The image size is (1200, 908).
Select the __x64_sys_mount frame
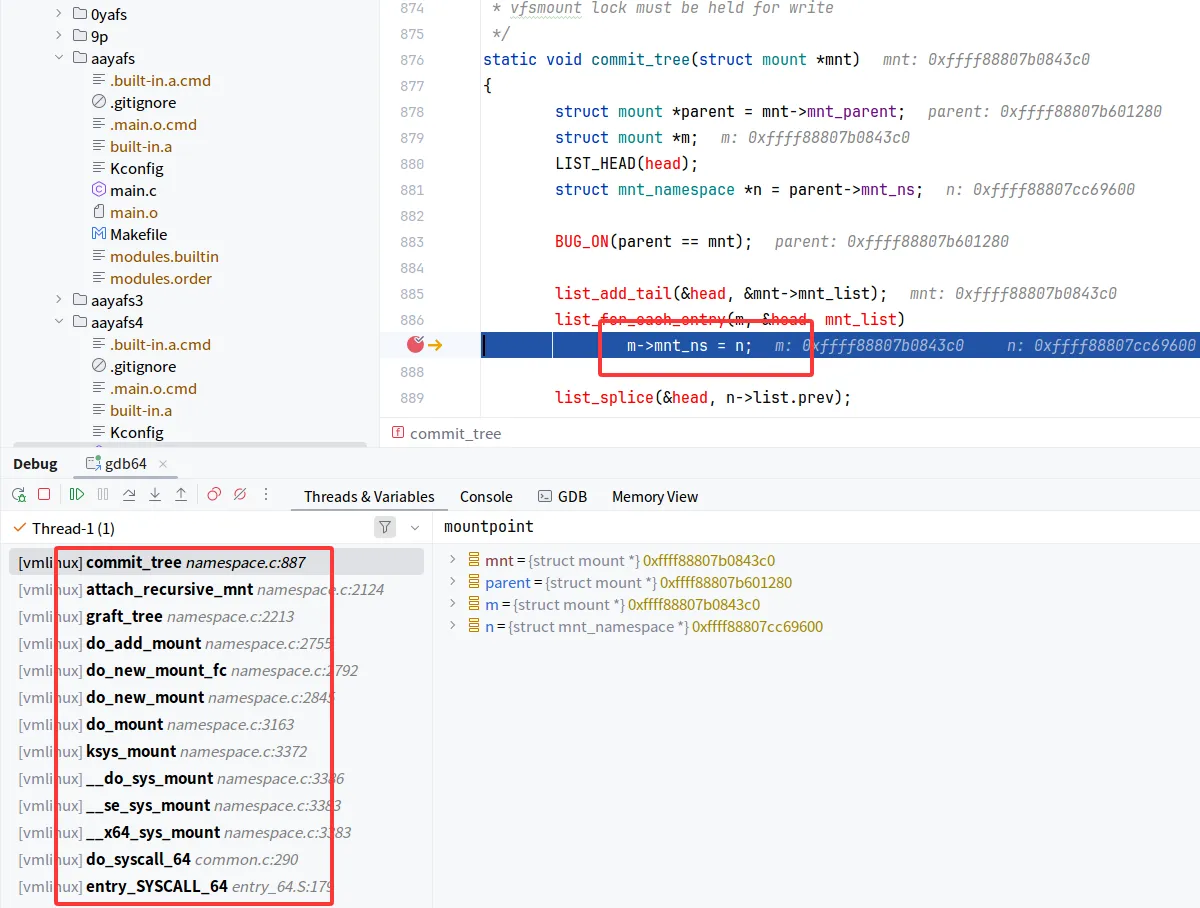click(x=216, y=832)
